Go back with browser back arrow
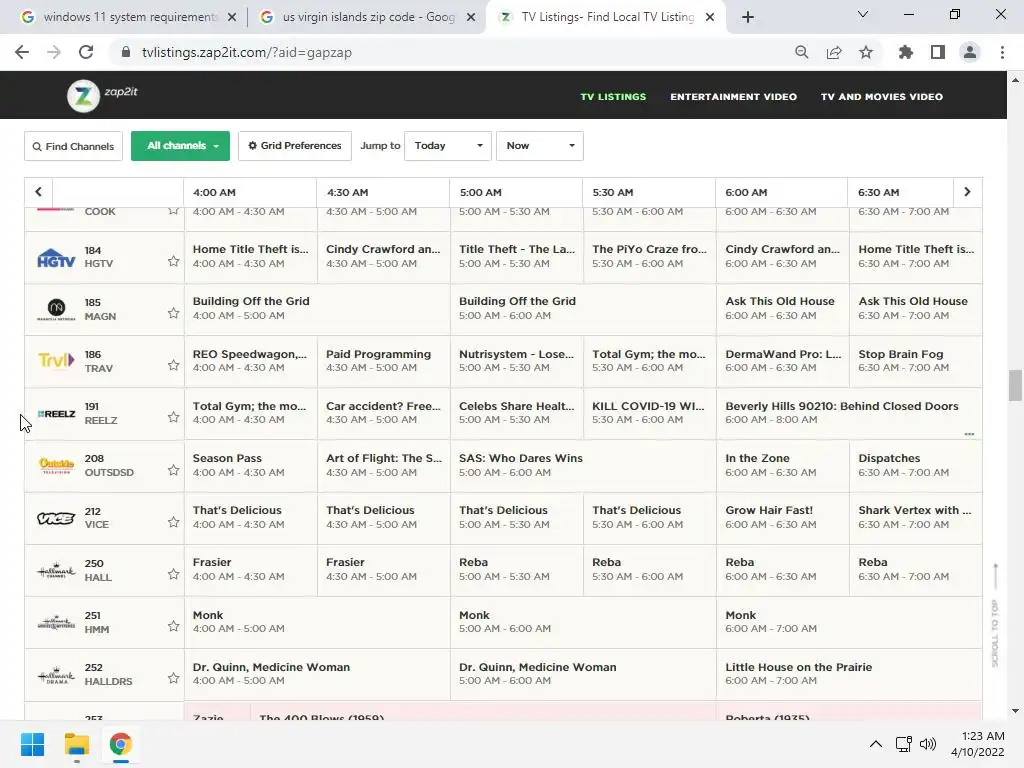Screen dimensions: 1024x768 click(22, 52)
